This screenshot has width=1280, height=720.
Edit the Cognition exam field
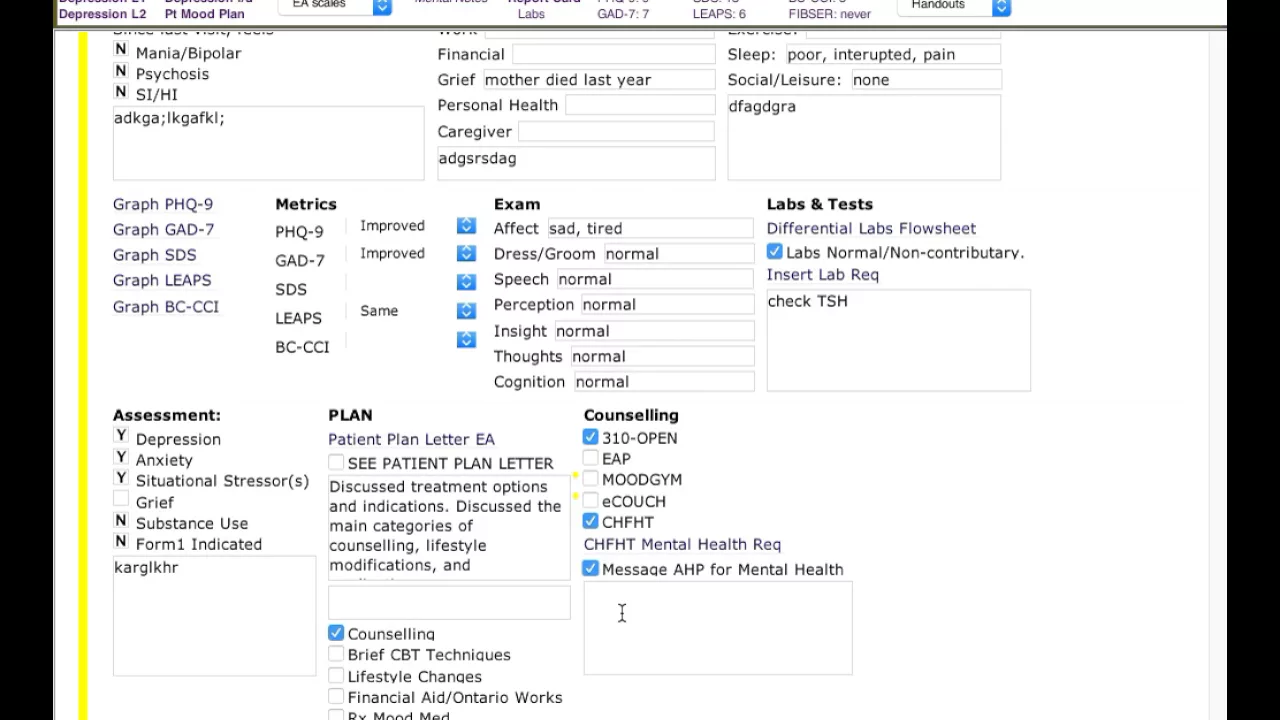pyautogui.click(x=664, y=382)
